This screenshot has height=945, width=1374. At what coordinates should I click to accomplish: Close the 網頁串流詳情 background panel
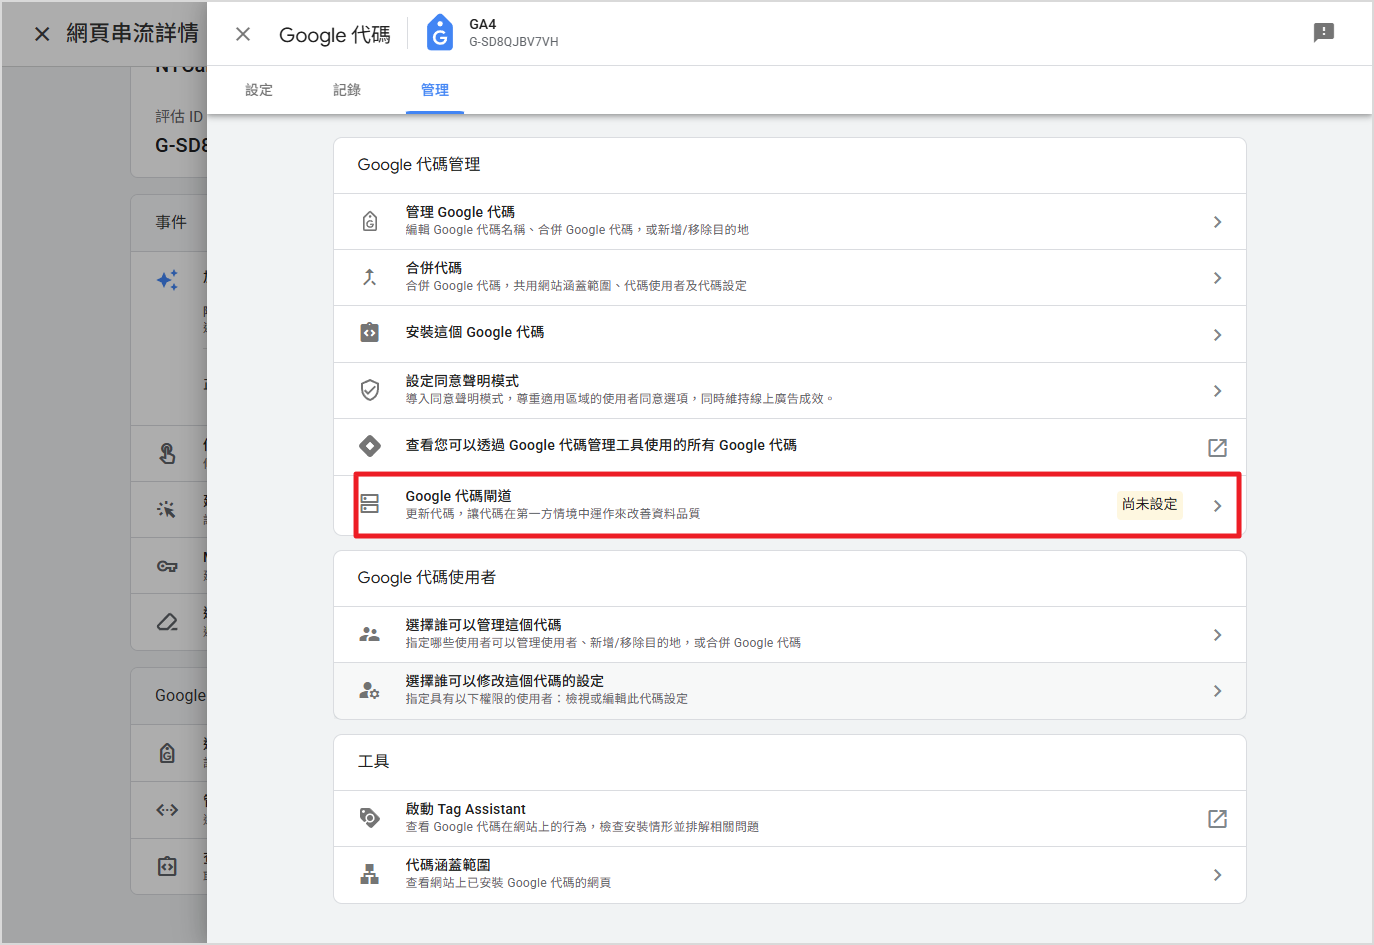click(x=42, y=34)
